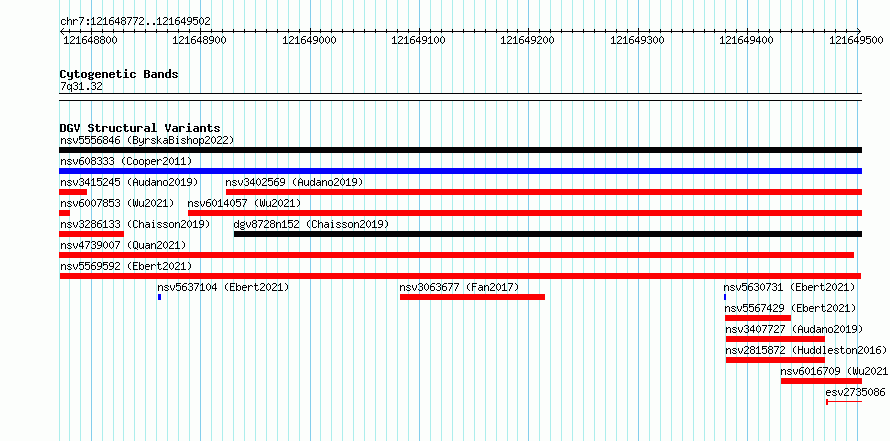Select the 7q31.32 band label
Viewport: 890px width, 441px height.
[x=81, y=87]
